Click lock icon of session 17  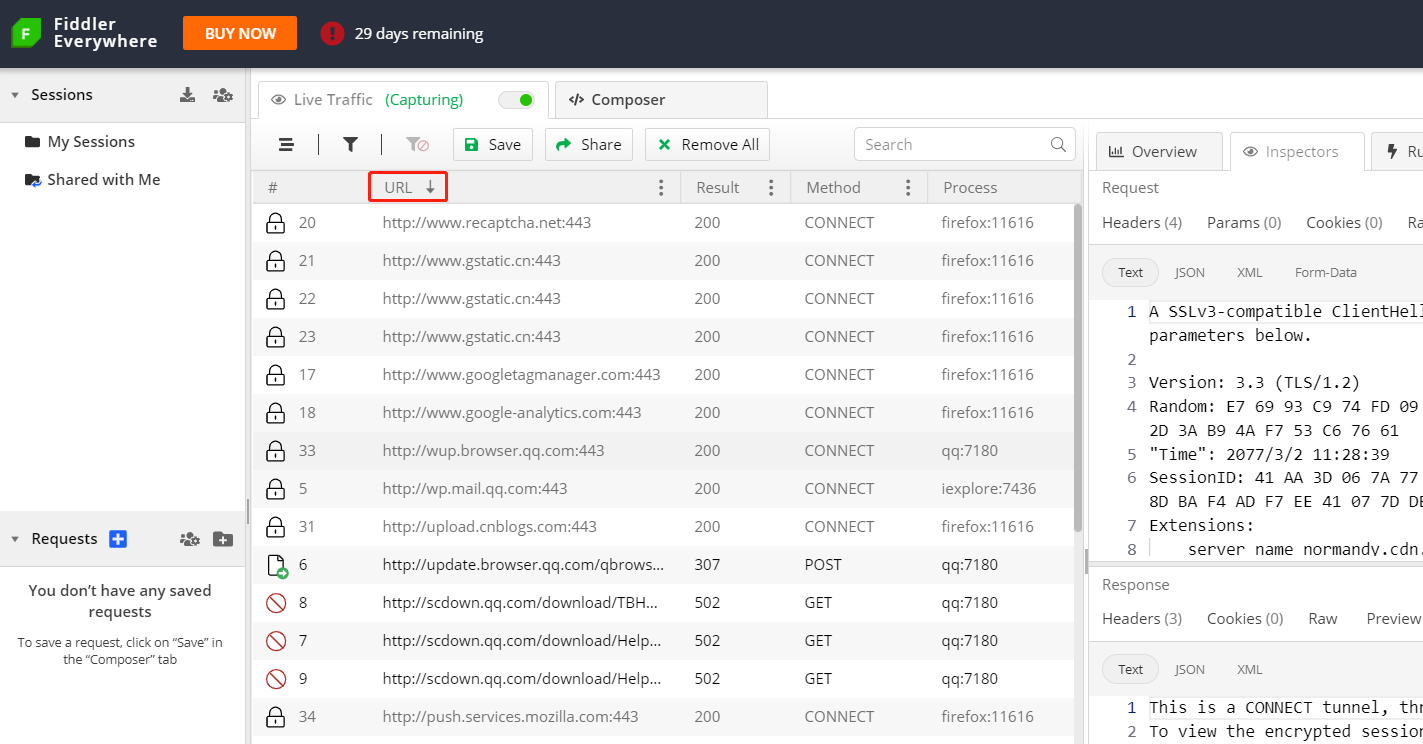tap(275, 375)
